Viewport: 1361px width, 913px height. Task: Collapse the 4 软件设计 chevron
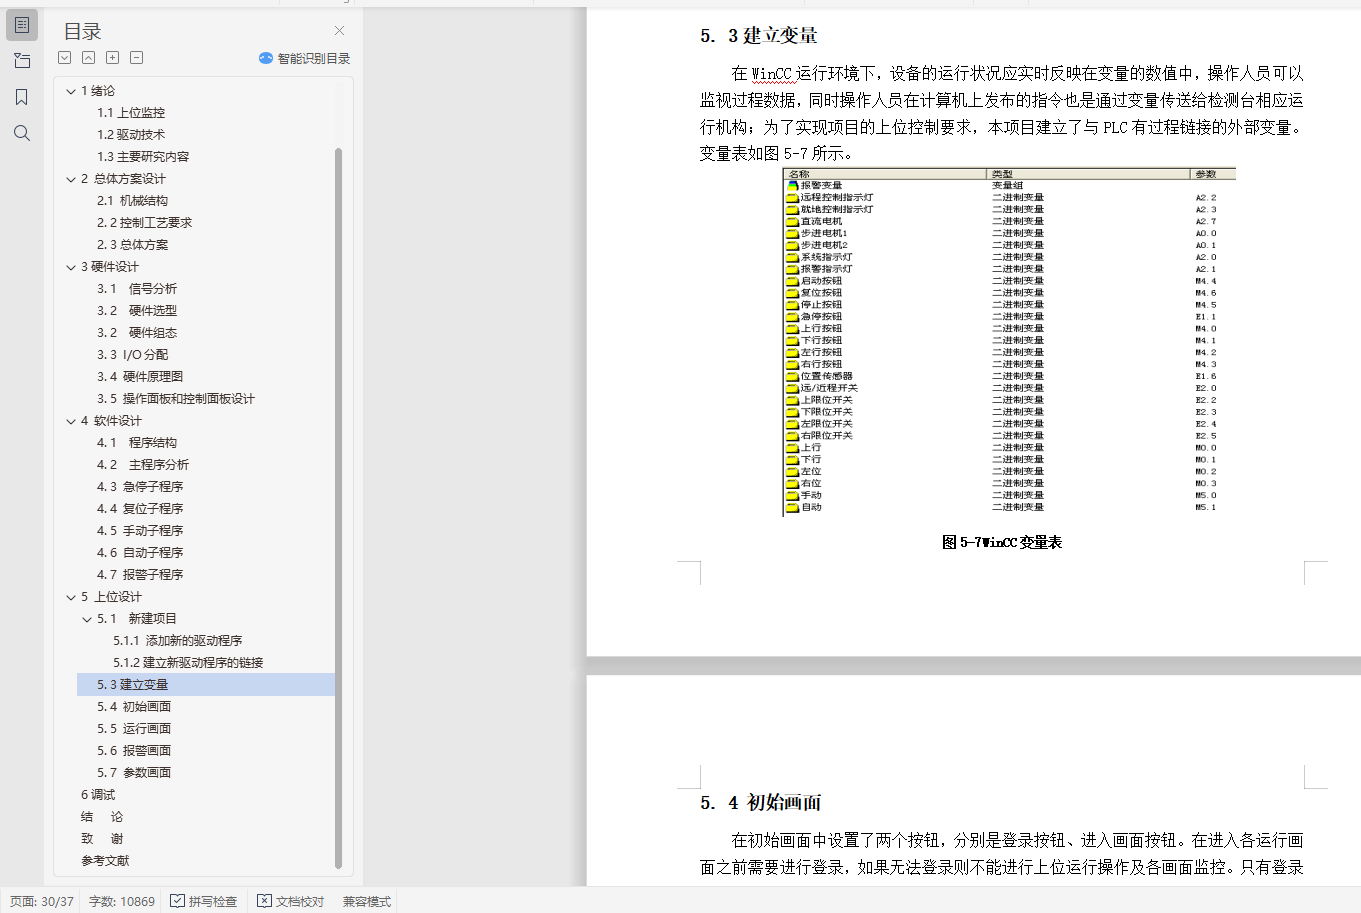point(71,421)
